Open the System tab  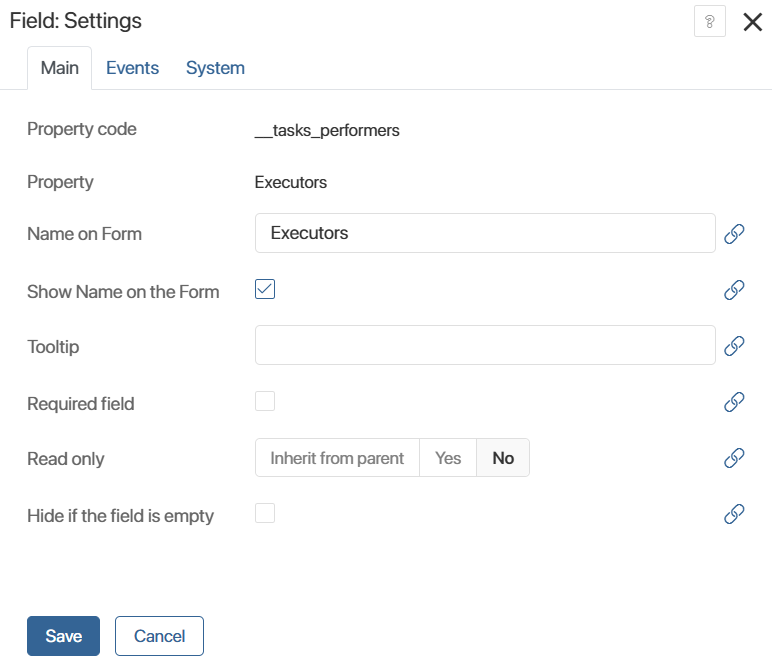tap(215, 68)
